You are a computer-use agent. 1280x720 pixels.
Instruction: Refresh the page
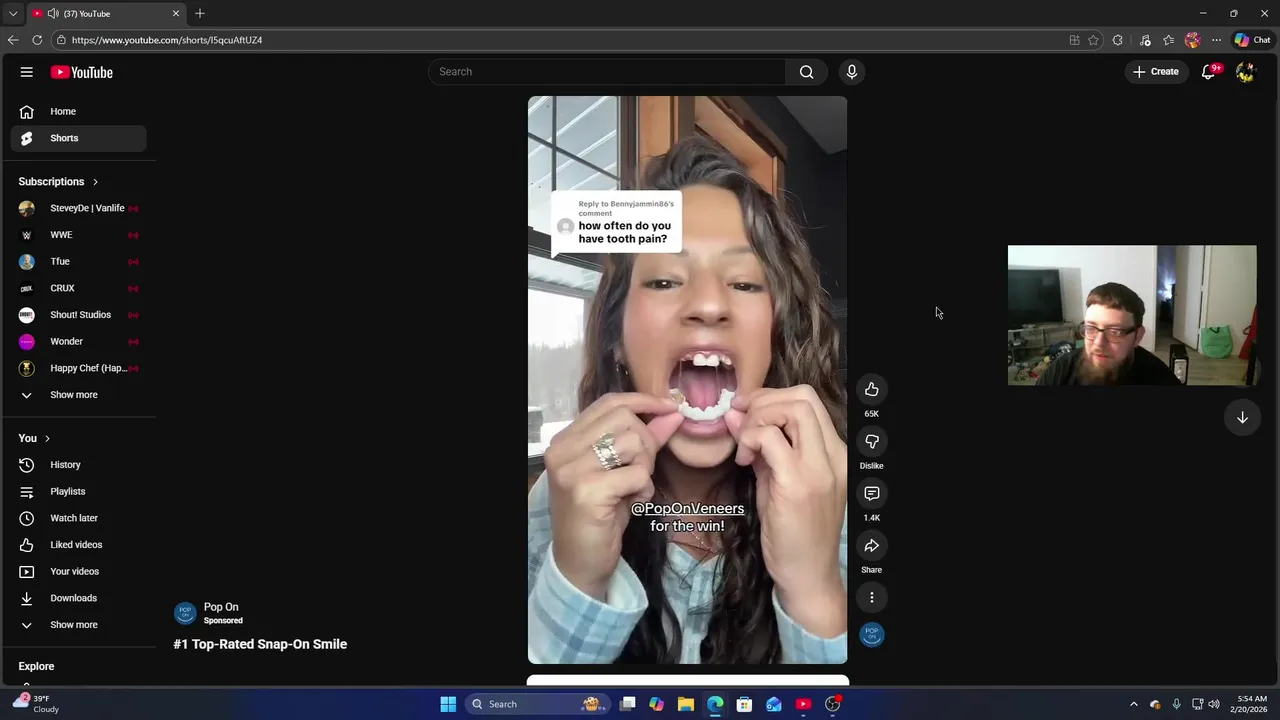point(37,40)
